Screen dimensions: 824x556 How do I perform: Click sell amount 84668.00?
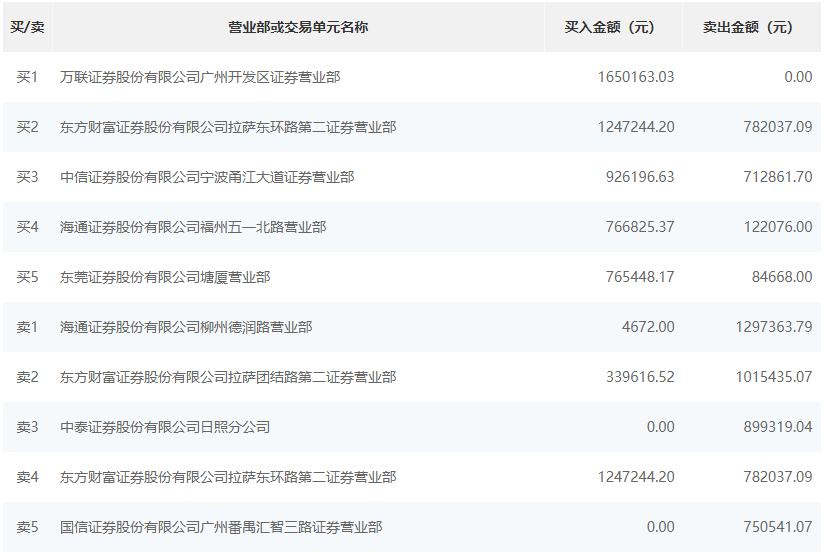pyautogui.click(x=782, y=277)
